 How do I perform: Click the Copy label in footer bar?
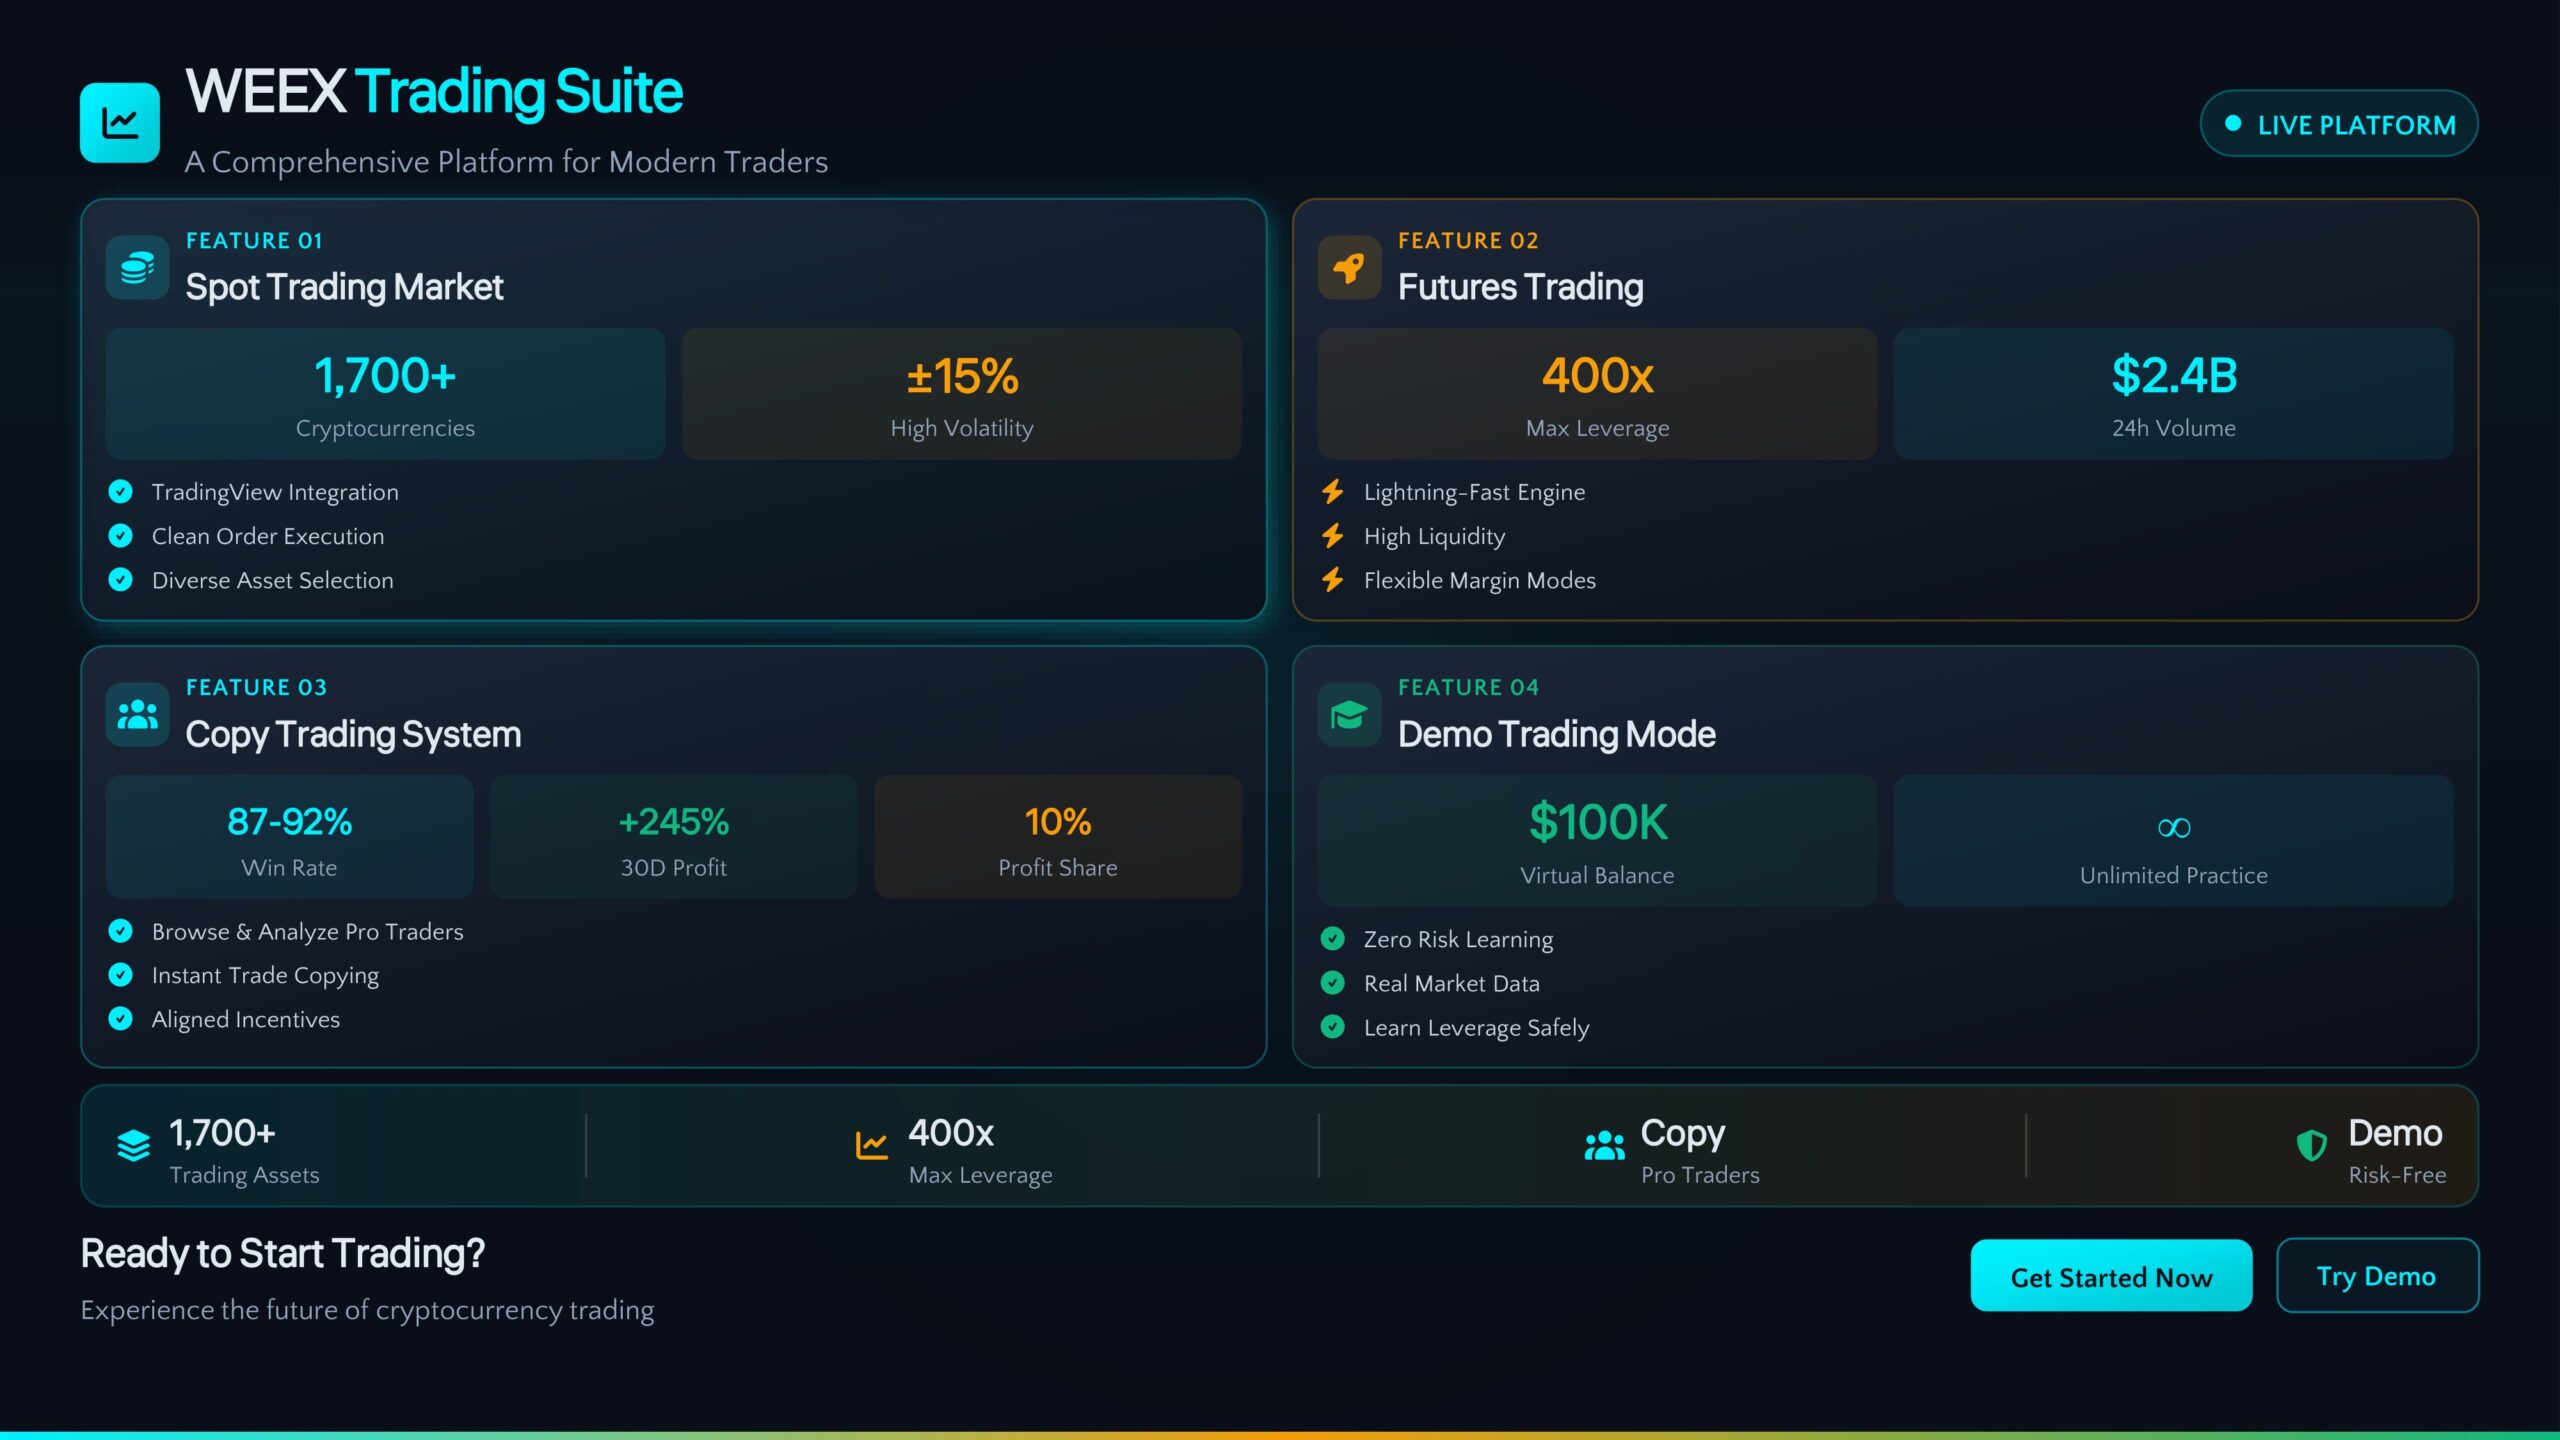pyautogui.click(x=1682, y=1134)
